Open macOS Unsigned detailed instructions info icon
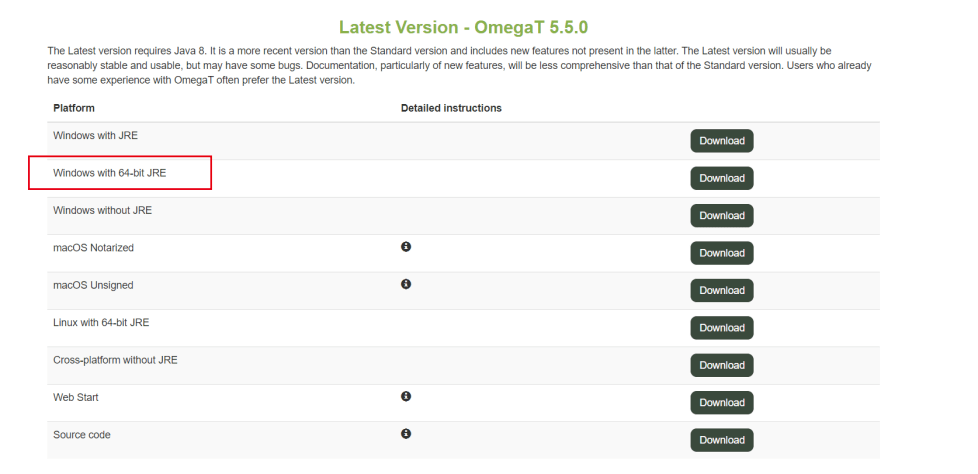 point(406,284)
